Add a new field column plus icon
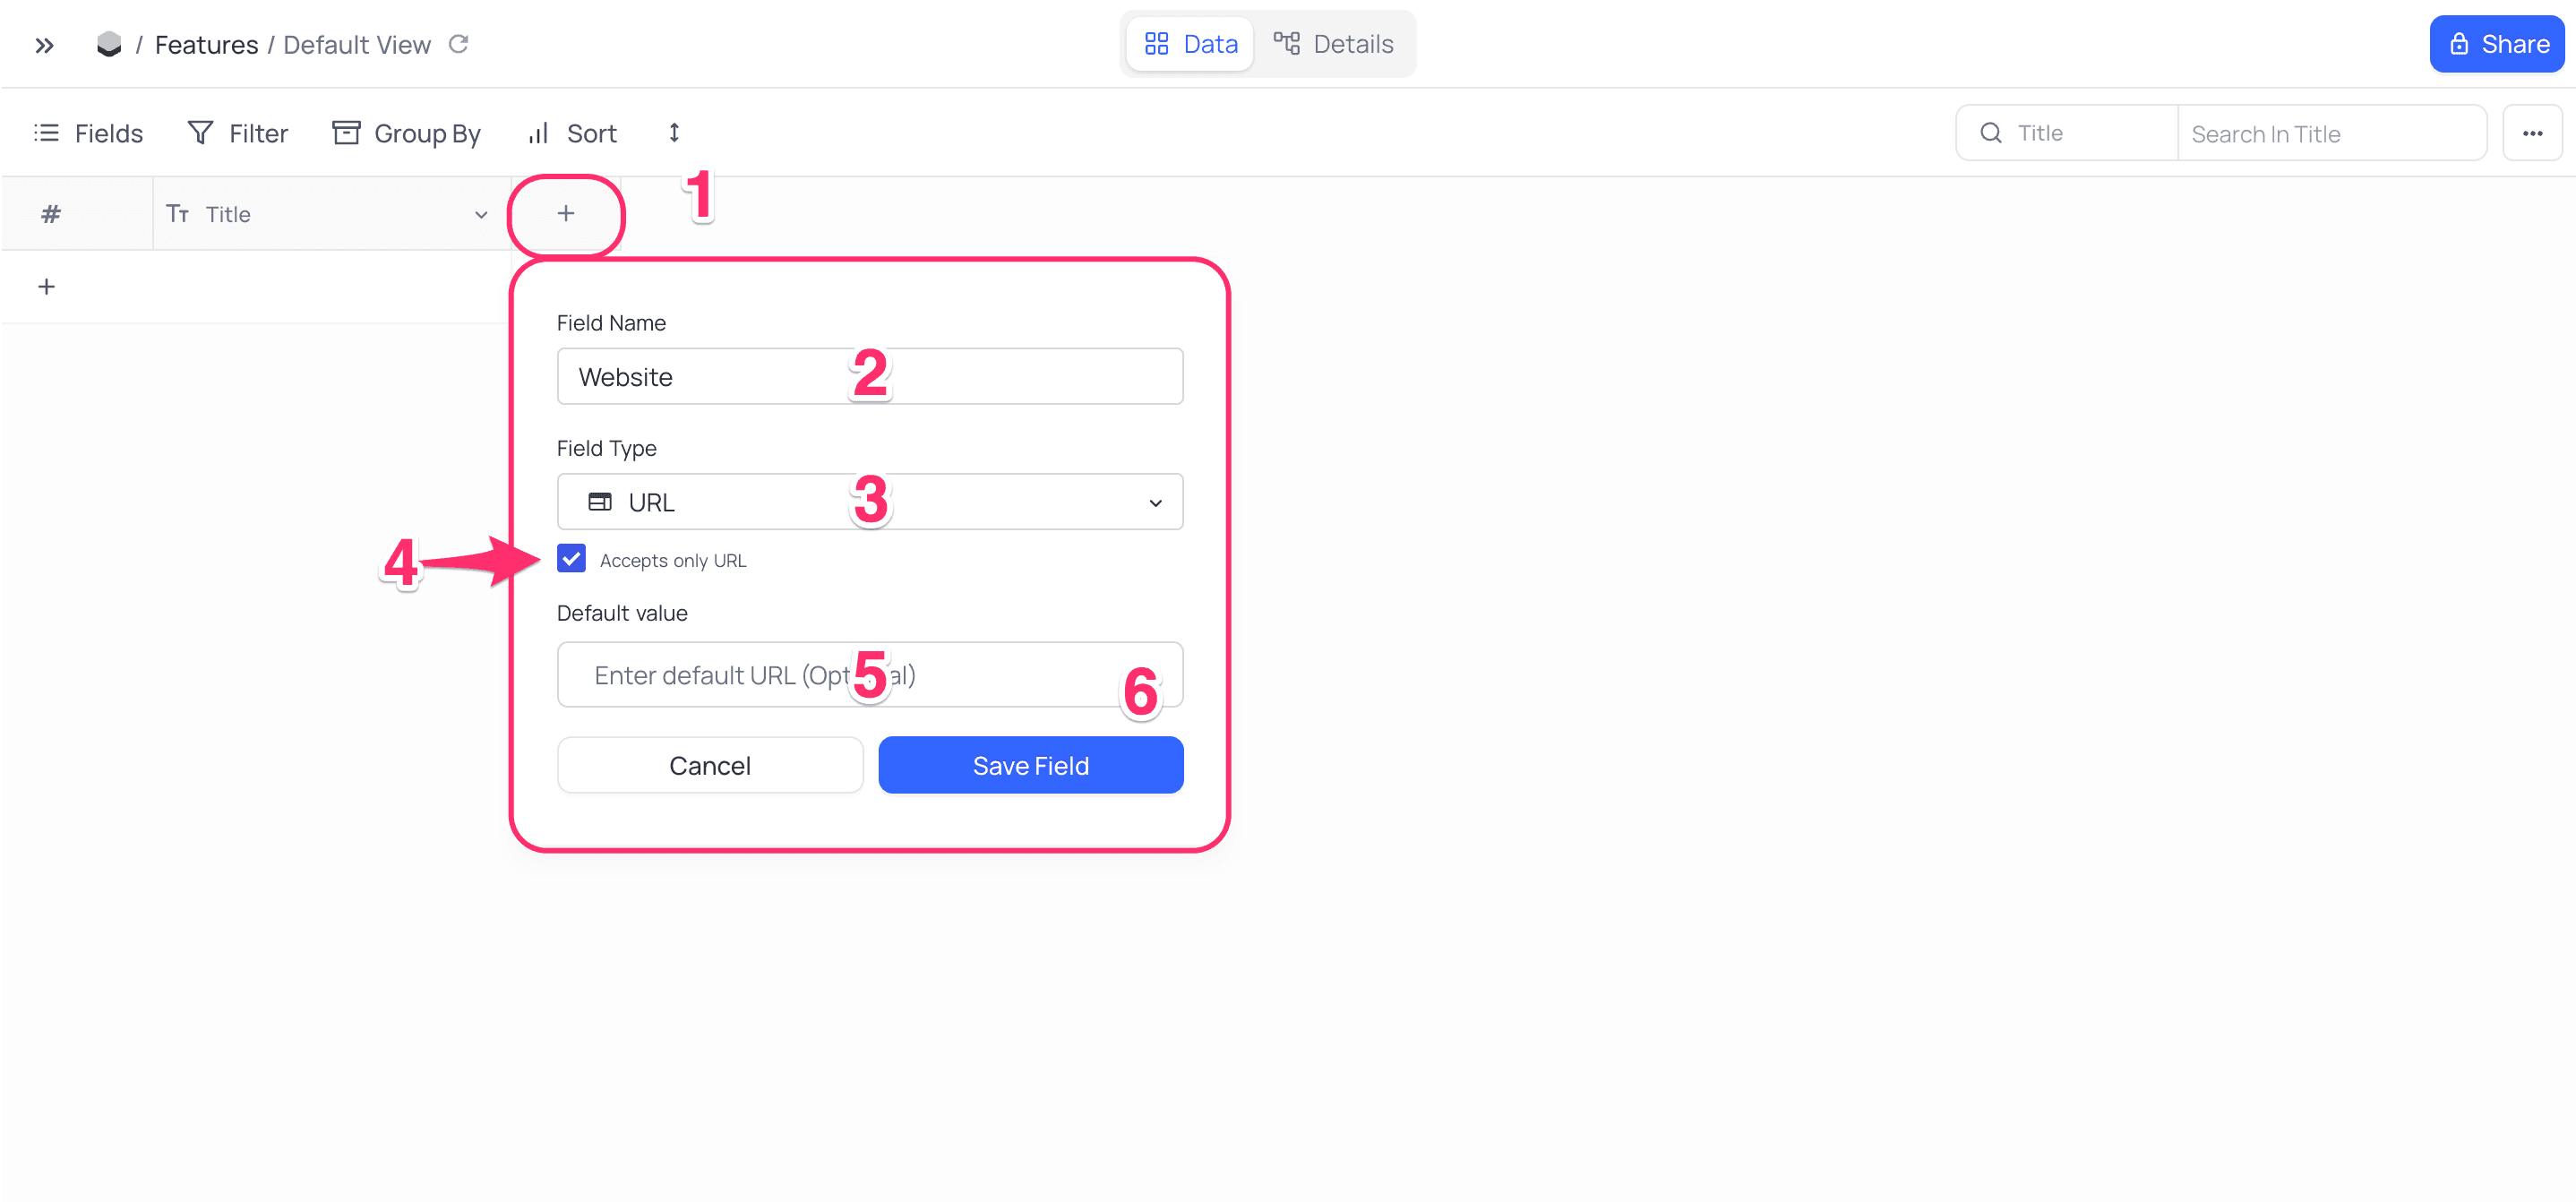 [x=566, y=213]
